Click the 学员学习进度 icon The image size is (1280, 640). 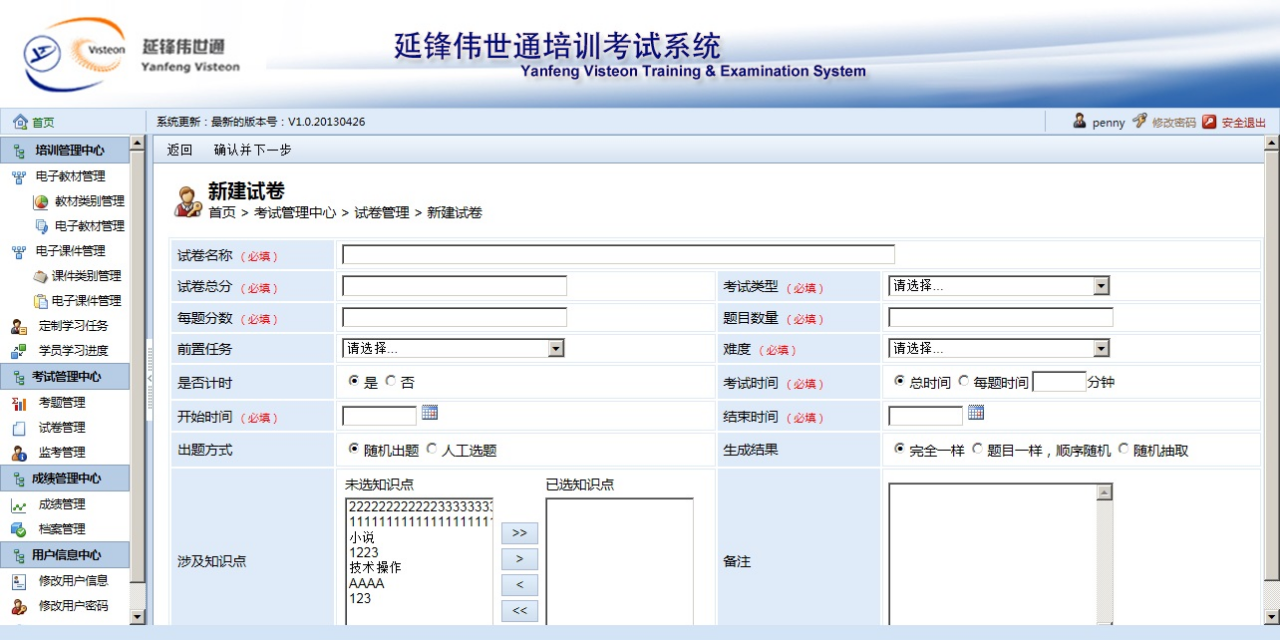19,351
